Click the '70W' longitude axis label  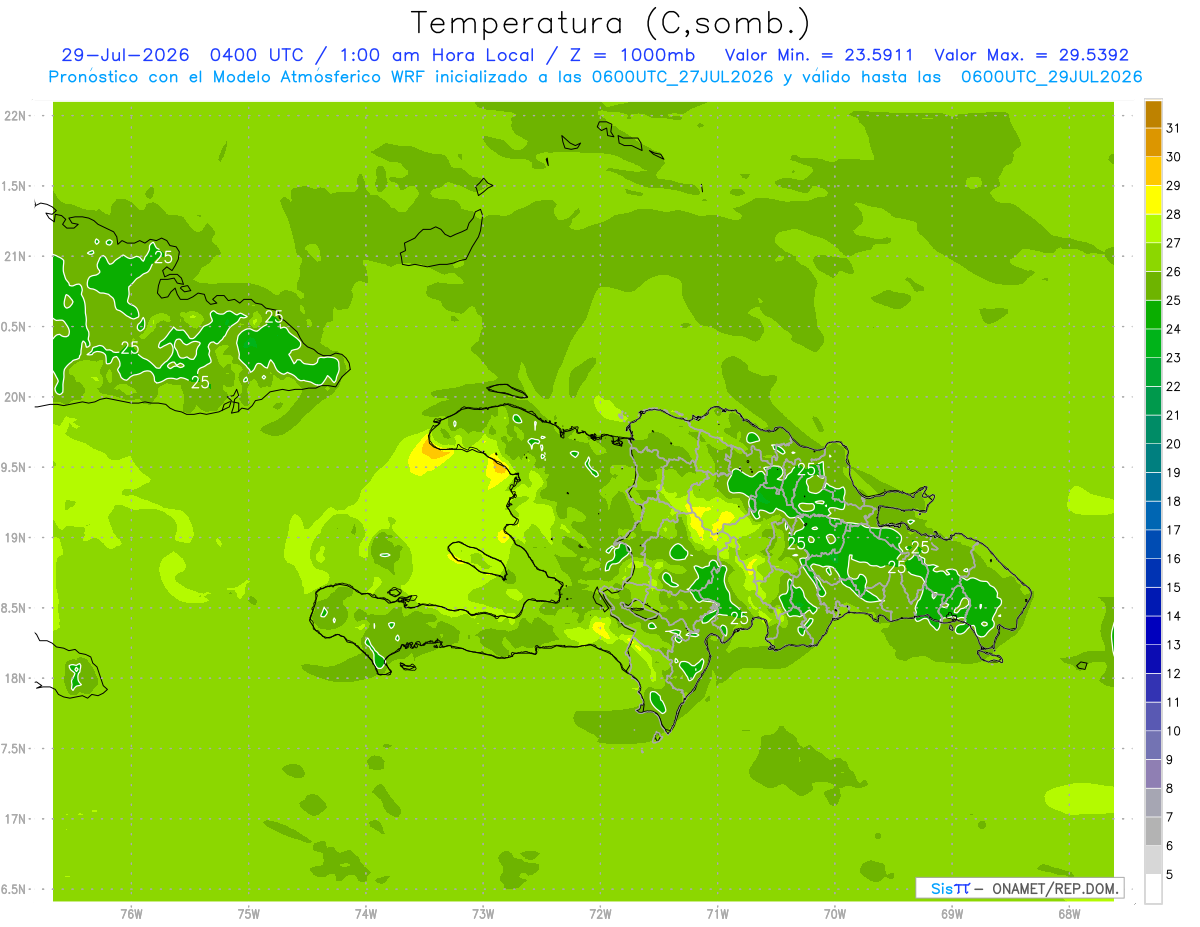coord(835,913)
